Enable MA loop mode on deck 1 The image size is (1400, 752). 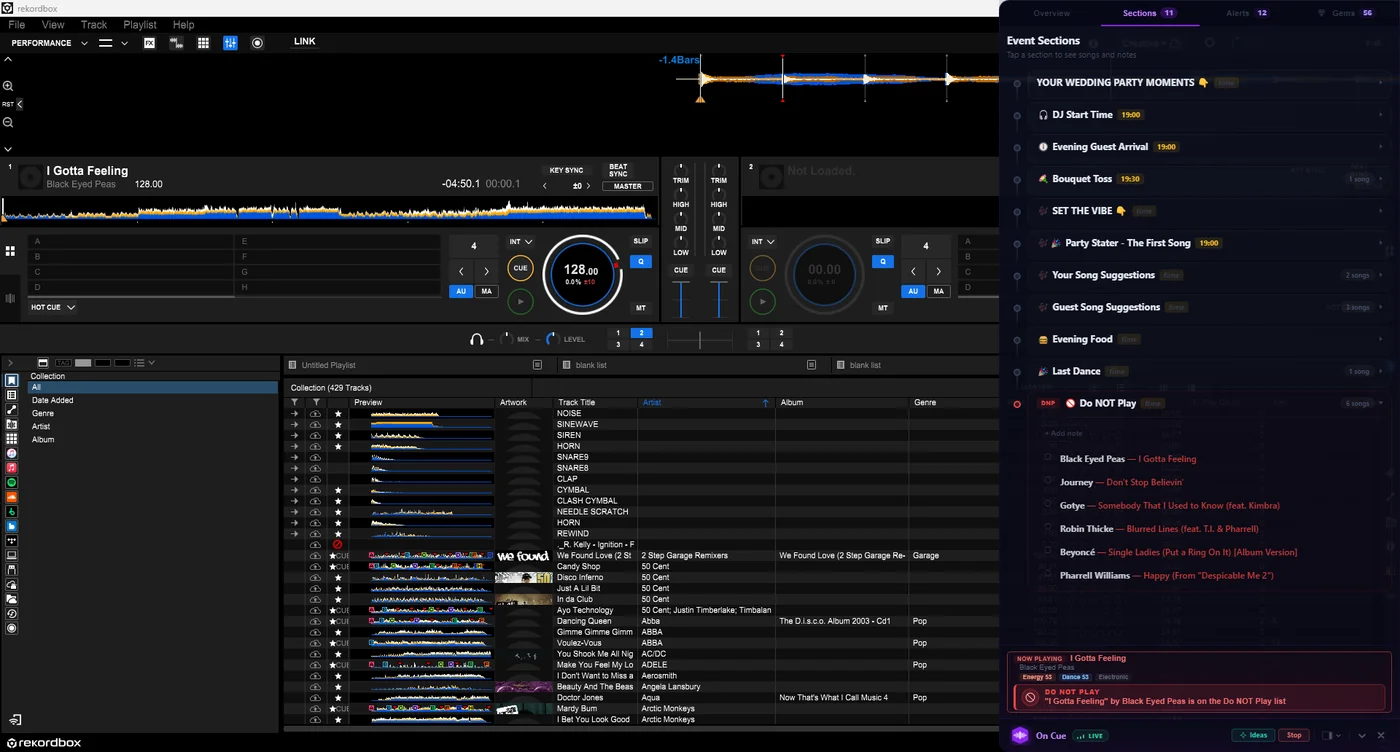[x=486, y=292]
